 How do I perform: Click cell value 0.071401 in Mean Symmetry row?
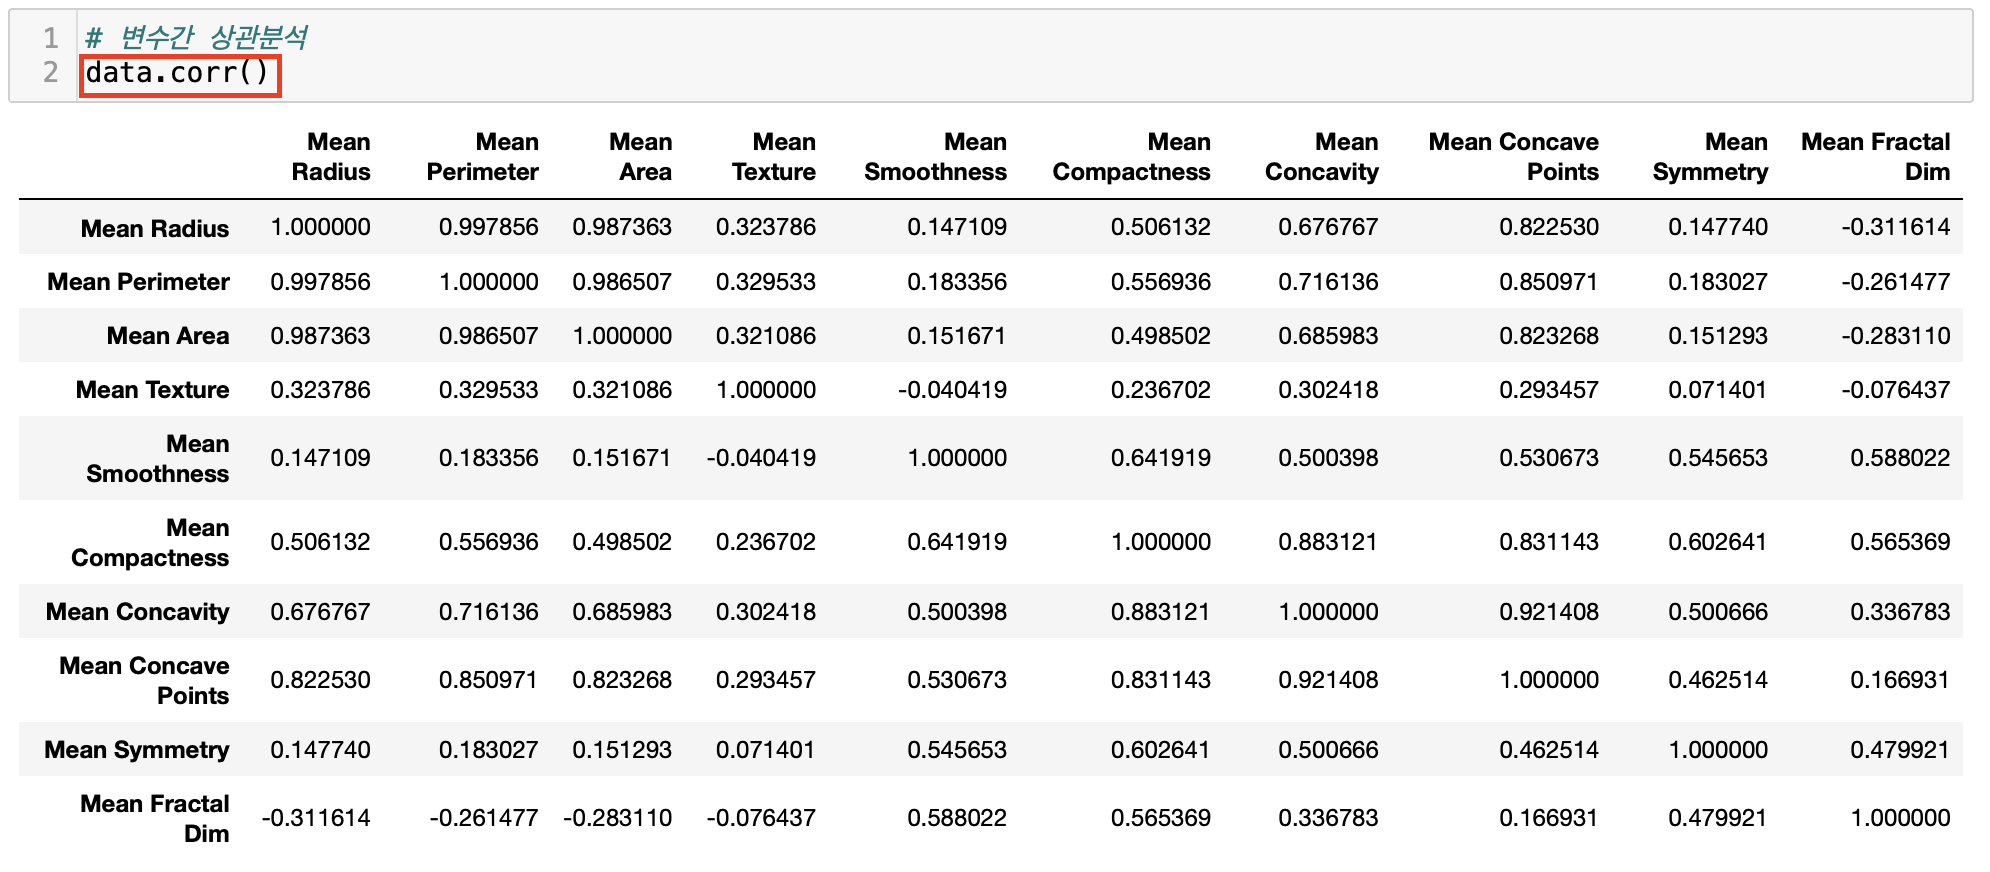pyautogui.click(x=766, y=750)
